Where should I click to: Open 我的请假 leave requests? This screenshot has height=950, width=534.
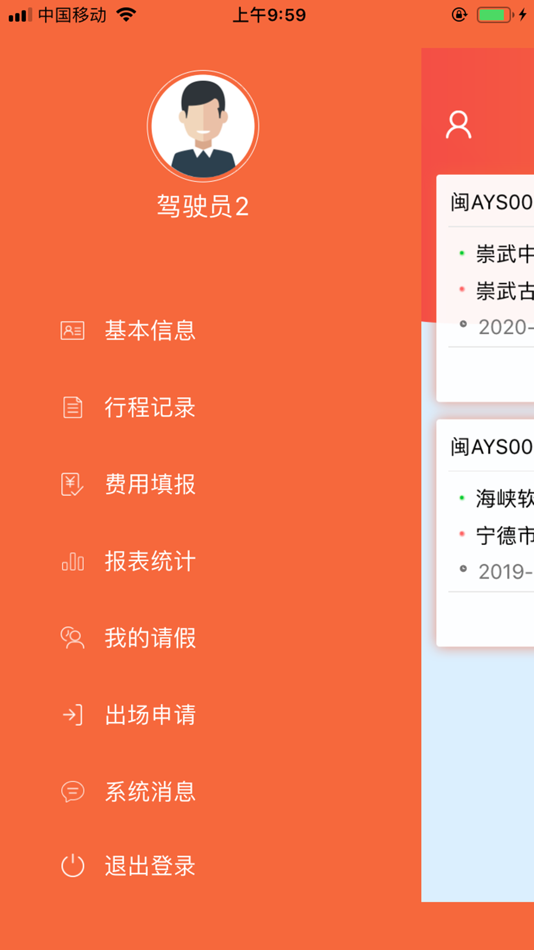coord(150,639)
